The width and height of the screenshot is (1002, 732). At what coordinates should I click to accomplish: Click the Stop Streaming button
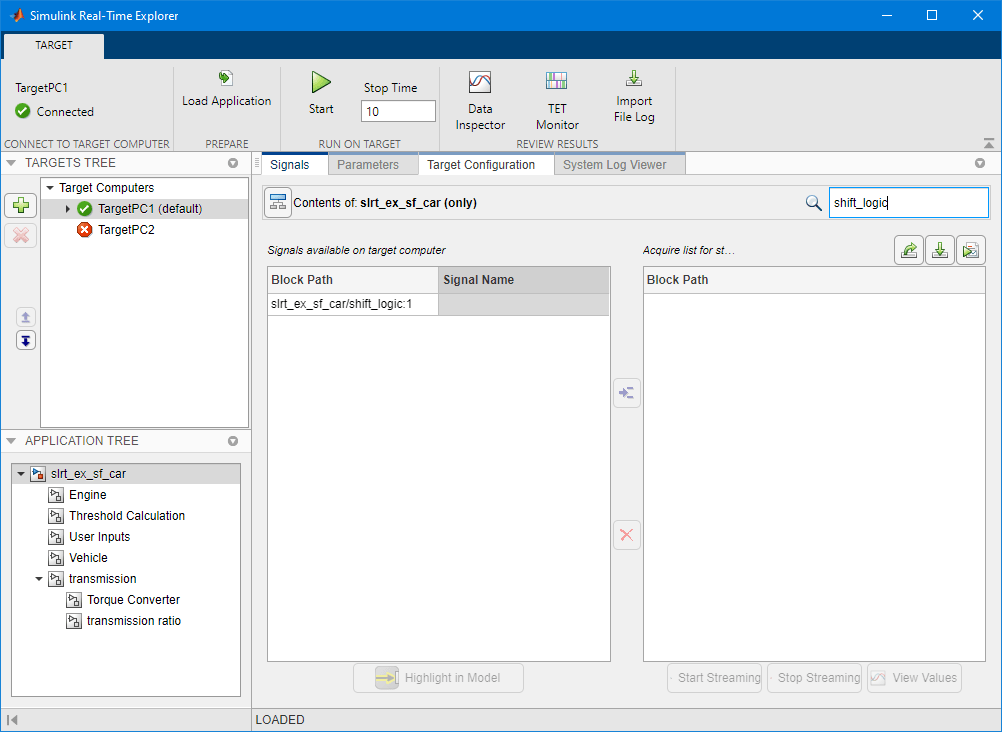(x=815, y=678)
